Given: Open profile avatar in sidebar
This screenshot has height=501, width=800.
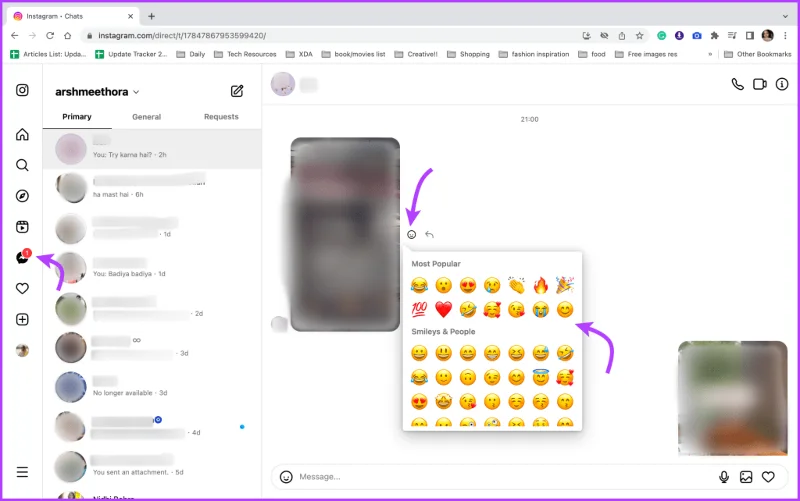Looking at the screenshot, I should 22,350.
